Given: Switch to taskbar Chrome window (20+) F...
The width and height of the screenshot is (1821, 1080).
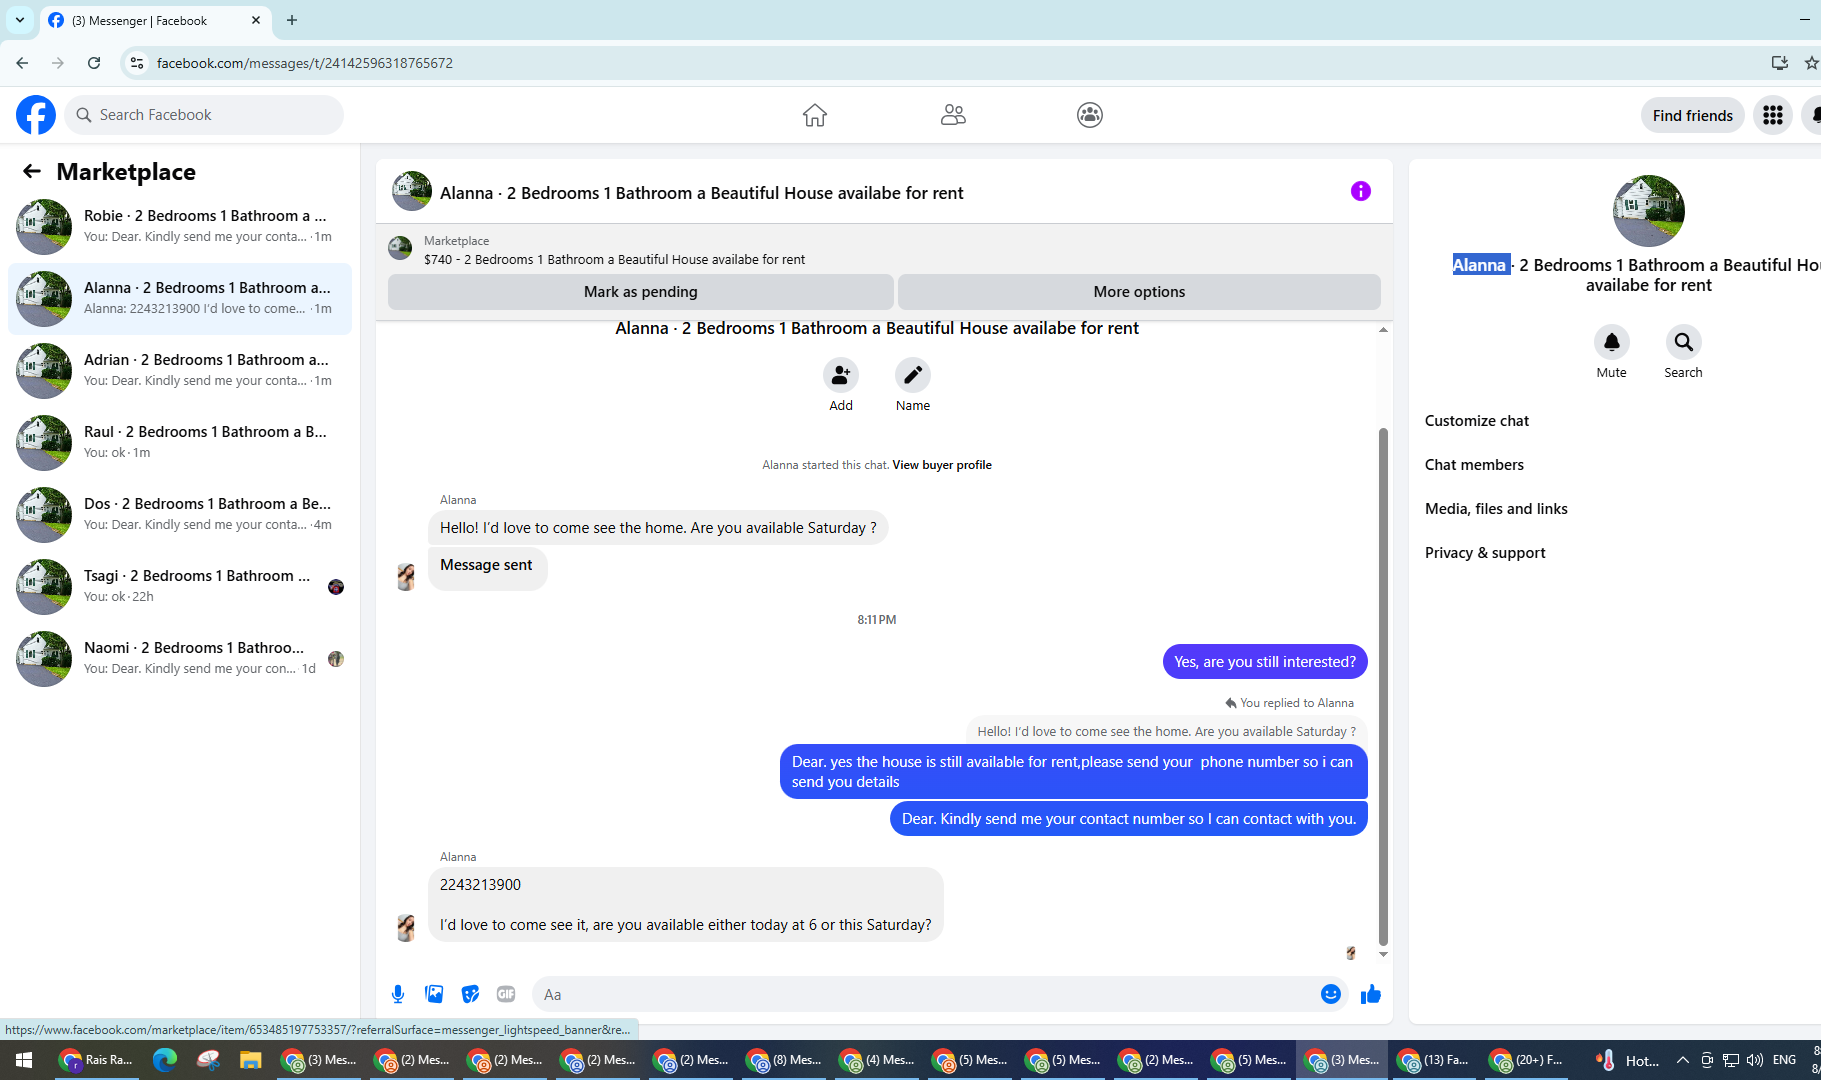Looking at the screenshot, I should [1527, 1060].
